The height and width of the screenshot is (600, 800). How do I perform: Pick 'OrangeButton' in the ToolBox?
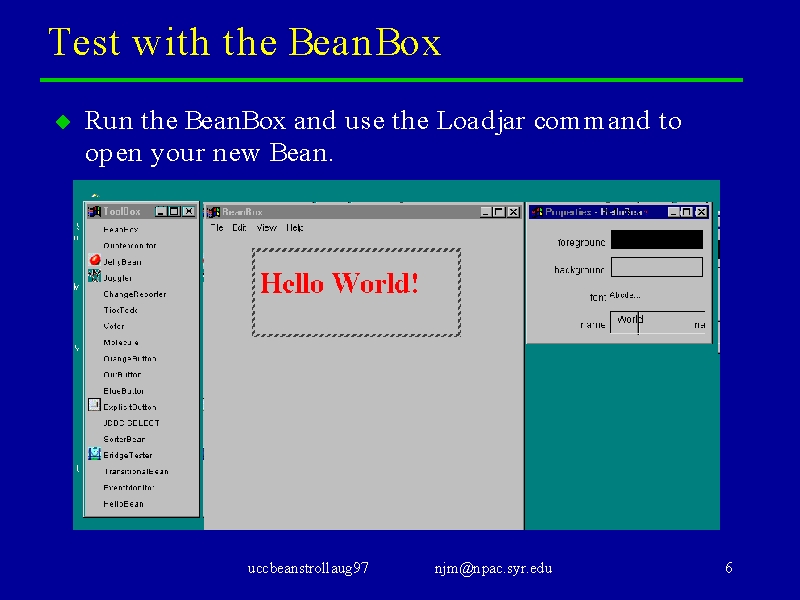coord(130,358)
